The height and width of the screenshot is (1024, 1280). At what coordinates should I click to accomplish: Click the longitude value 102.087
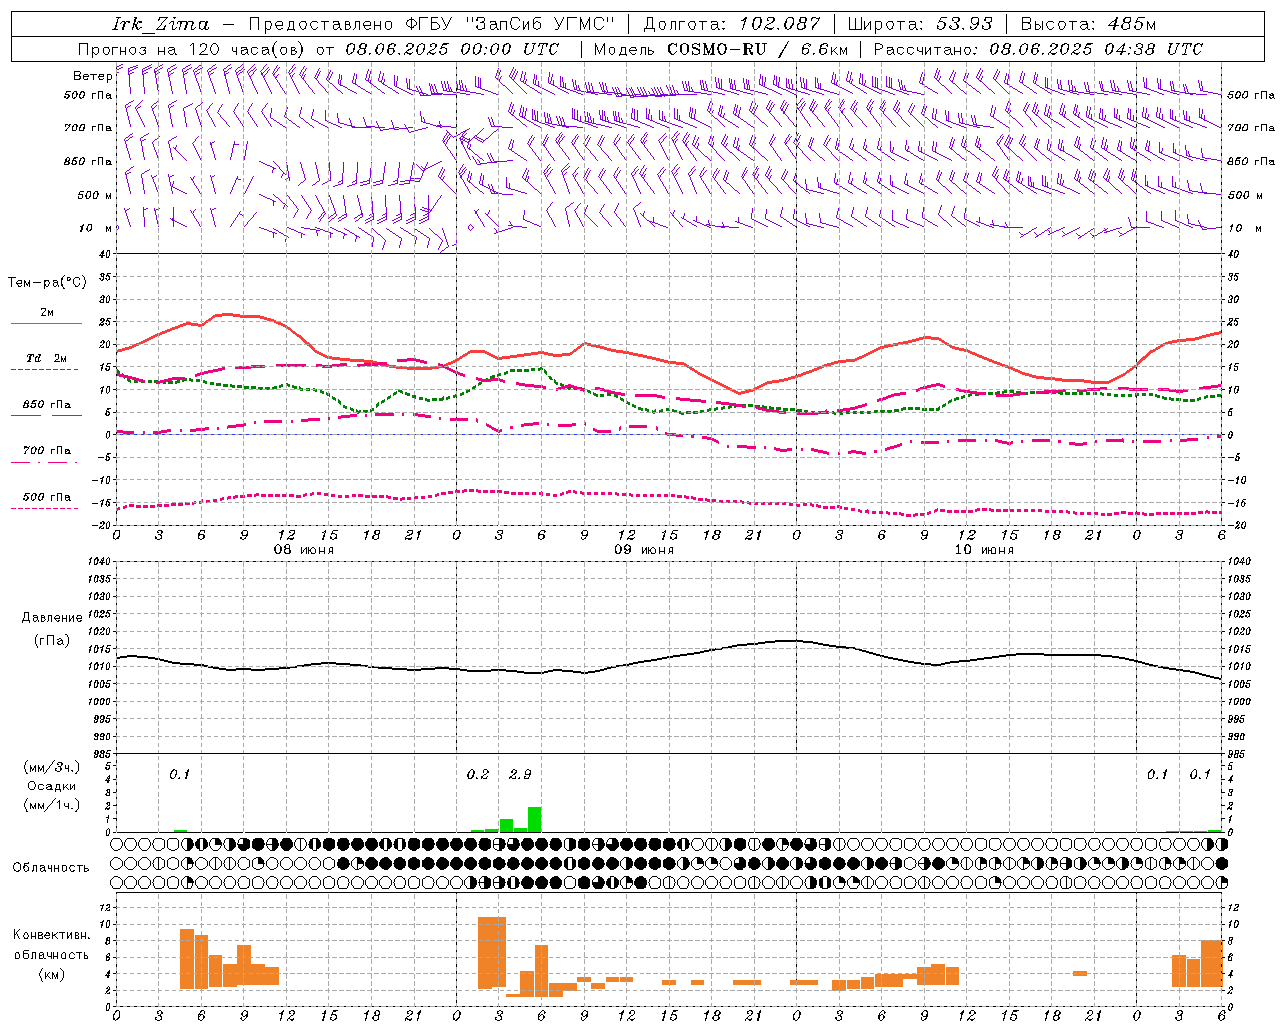780,24
